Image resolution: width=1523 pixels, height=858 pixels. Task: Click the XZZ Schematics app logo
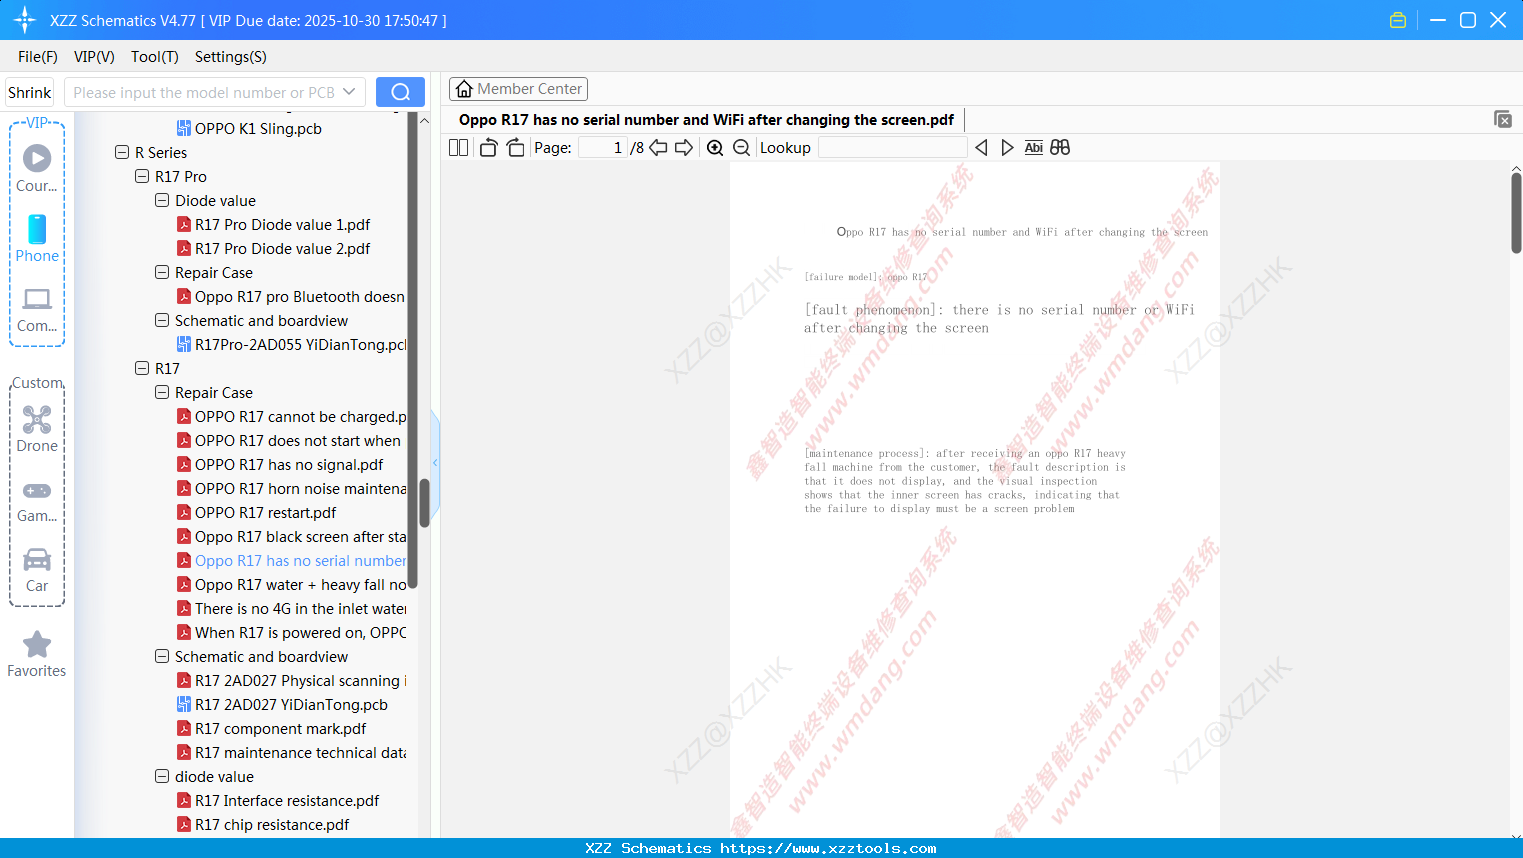25,20
